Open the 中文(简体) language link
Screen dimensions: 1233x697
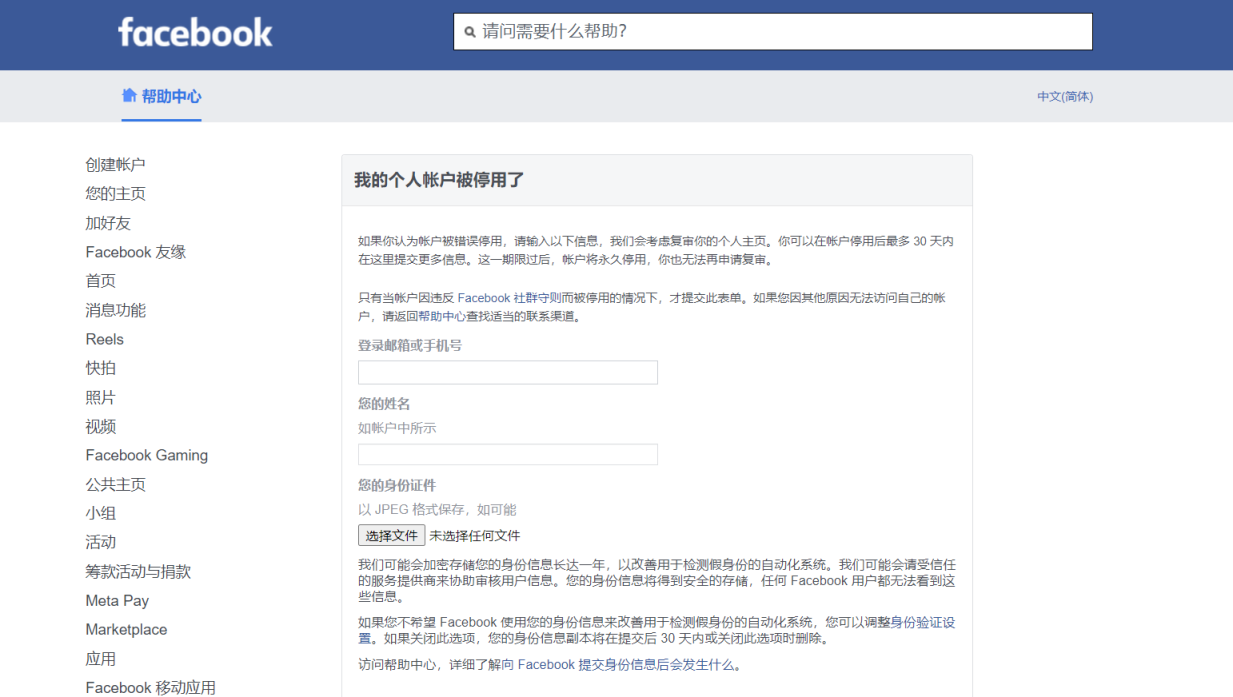(1065, 96)
